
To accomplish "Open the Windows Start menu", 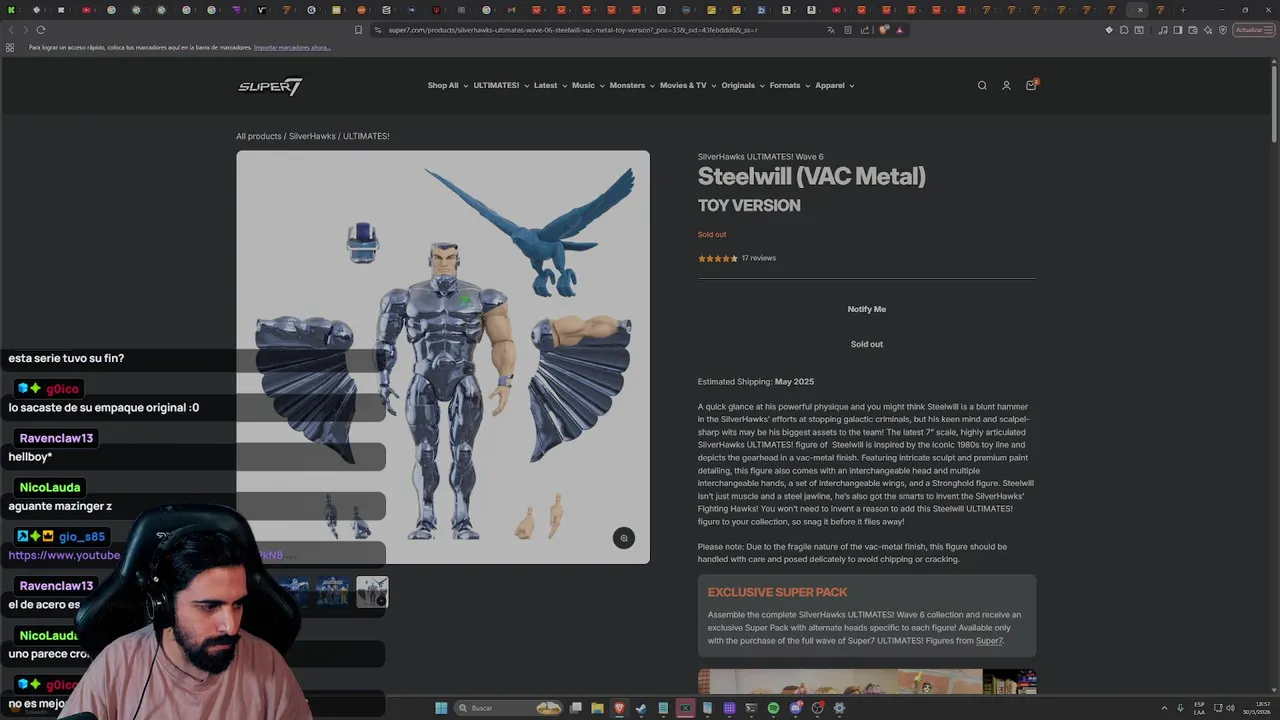I will point(441,708).
